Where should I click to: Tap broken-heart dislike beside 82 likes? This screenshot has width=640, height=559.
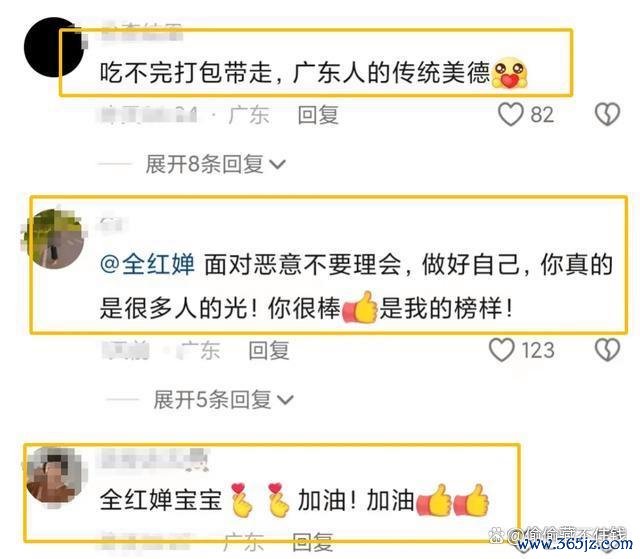click(607, 114)
